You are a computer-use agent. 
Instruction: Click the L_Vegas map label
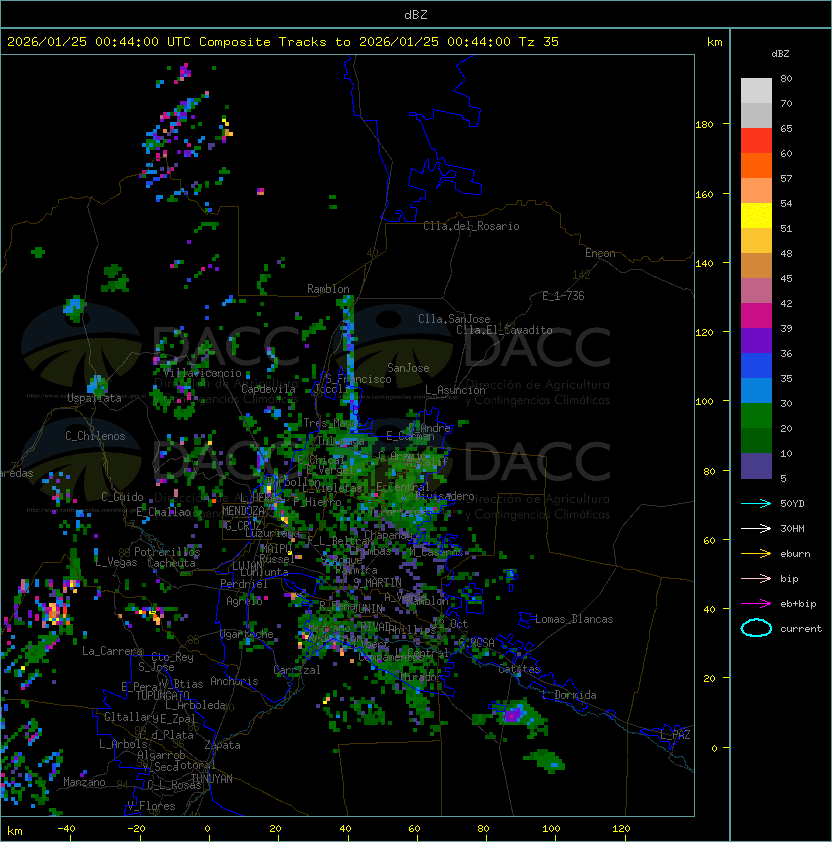(x=116, y=562)
